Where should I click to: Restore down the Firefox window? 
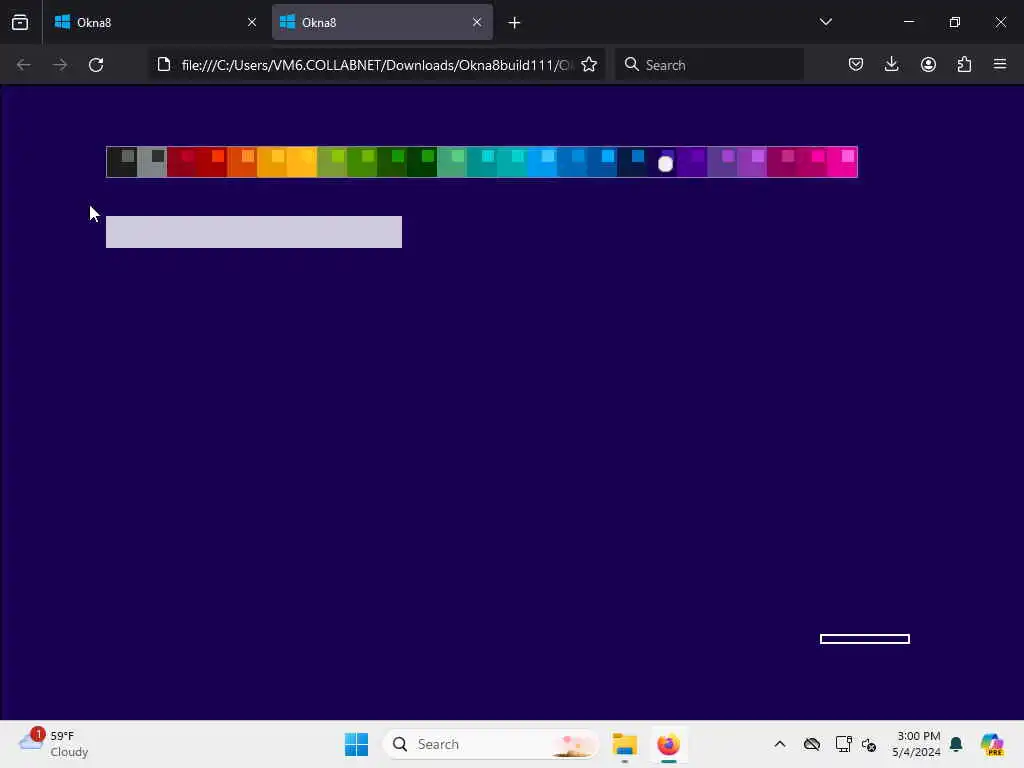[x=955, y=22]
